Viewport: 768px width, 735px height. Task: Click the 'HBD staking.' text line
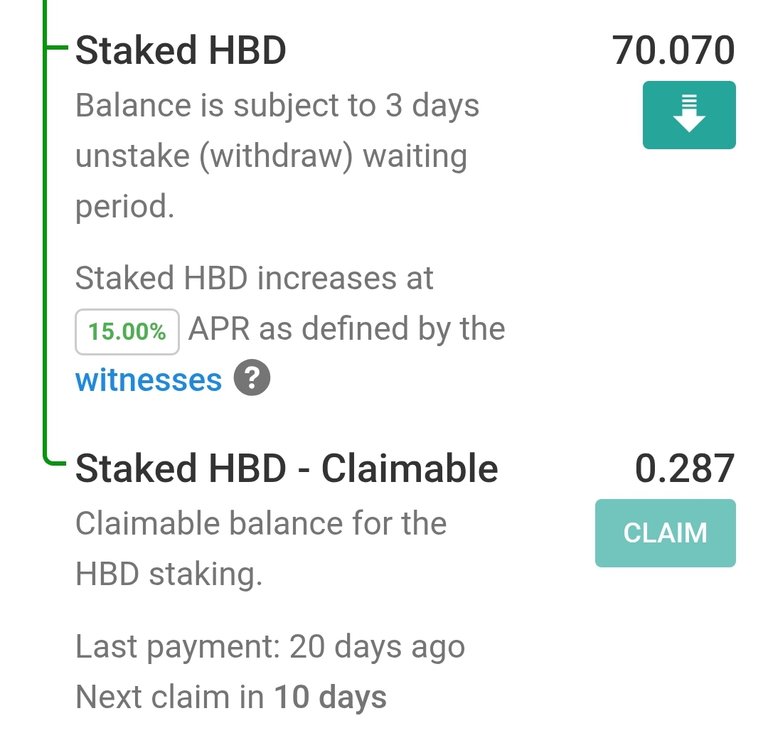169,574
